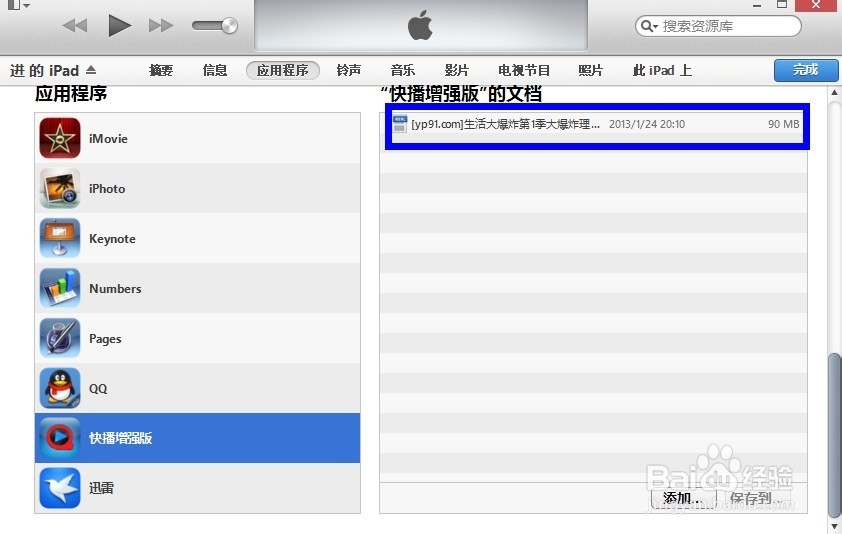842x534 pixels.
Task: Choose the Numbers label in the app list
Action: point(115,288)
